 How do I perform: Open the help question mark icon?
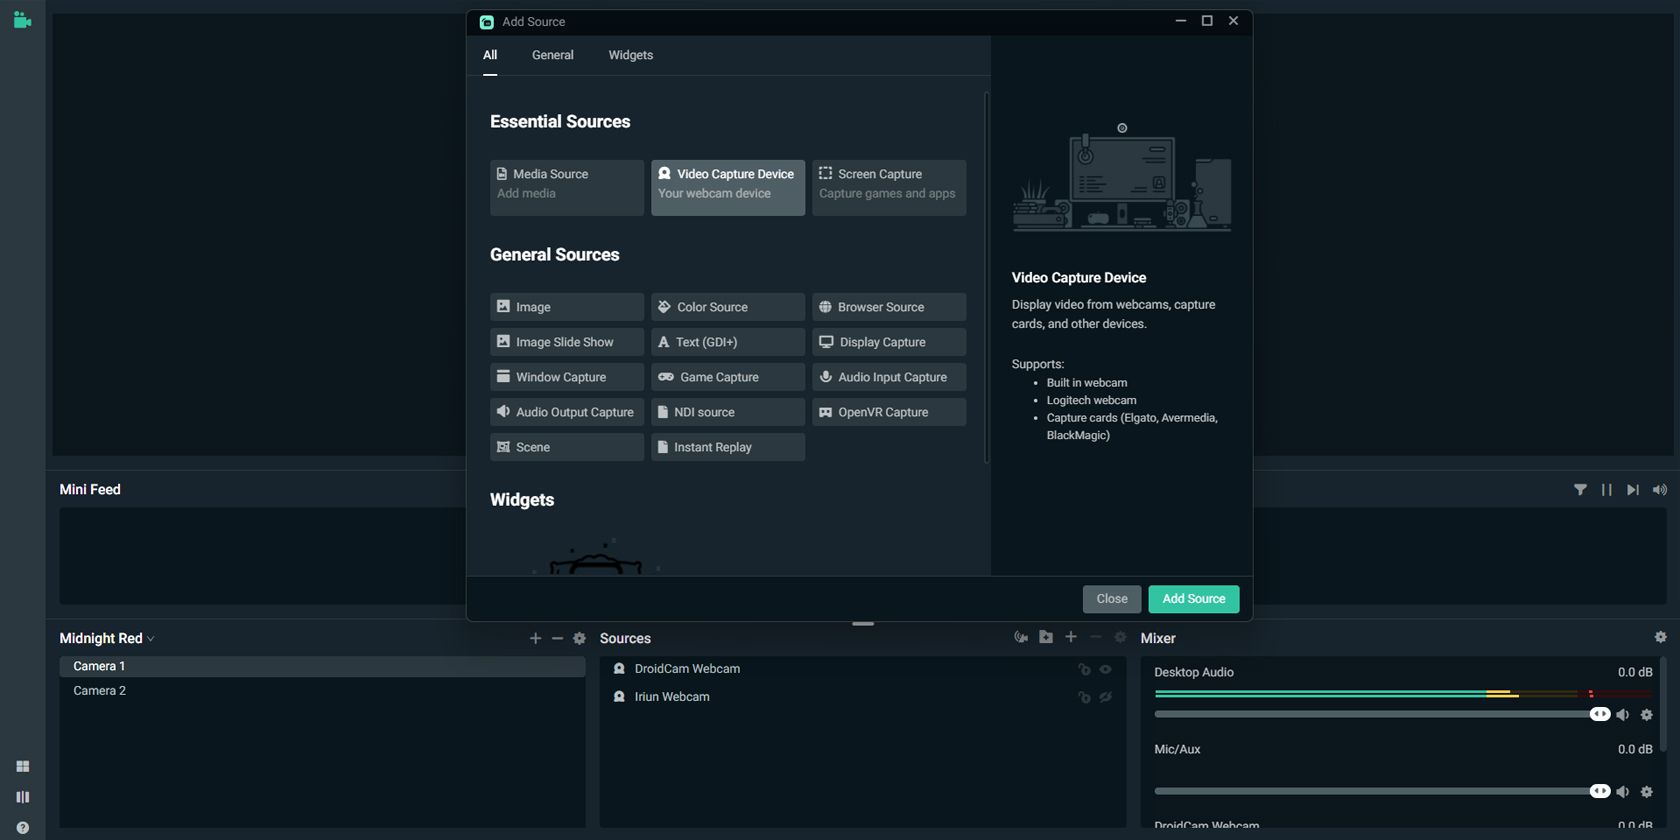click(22, 828)
